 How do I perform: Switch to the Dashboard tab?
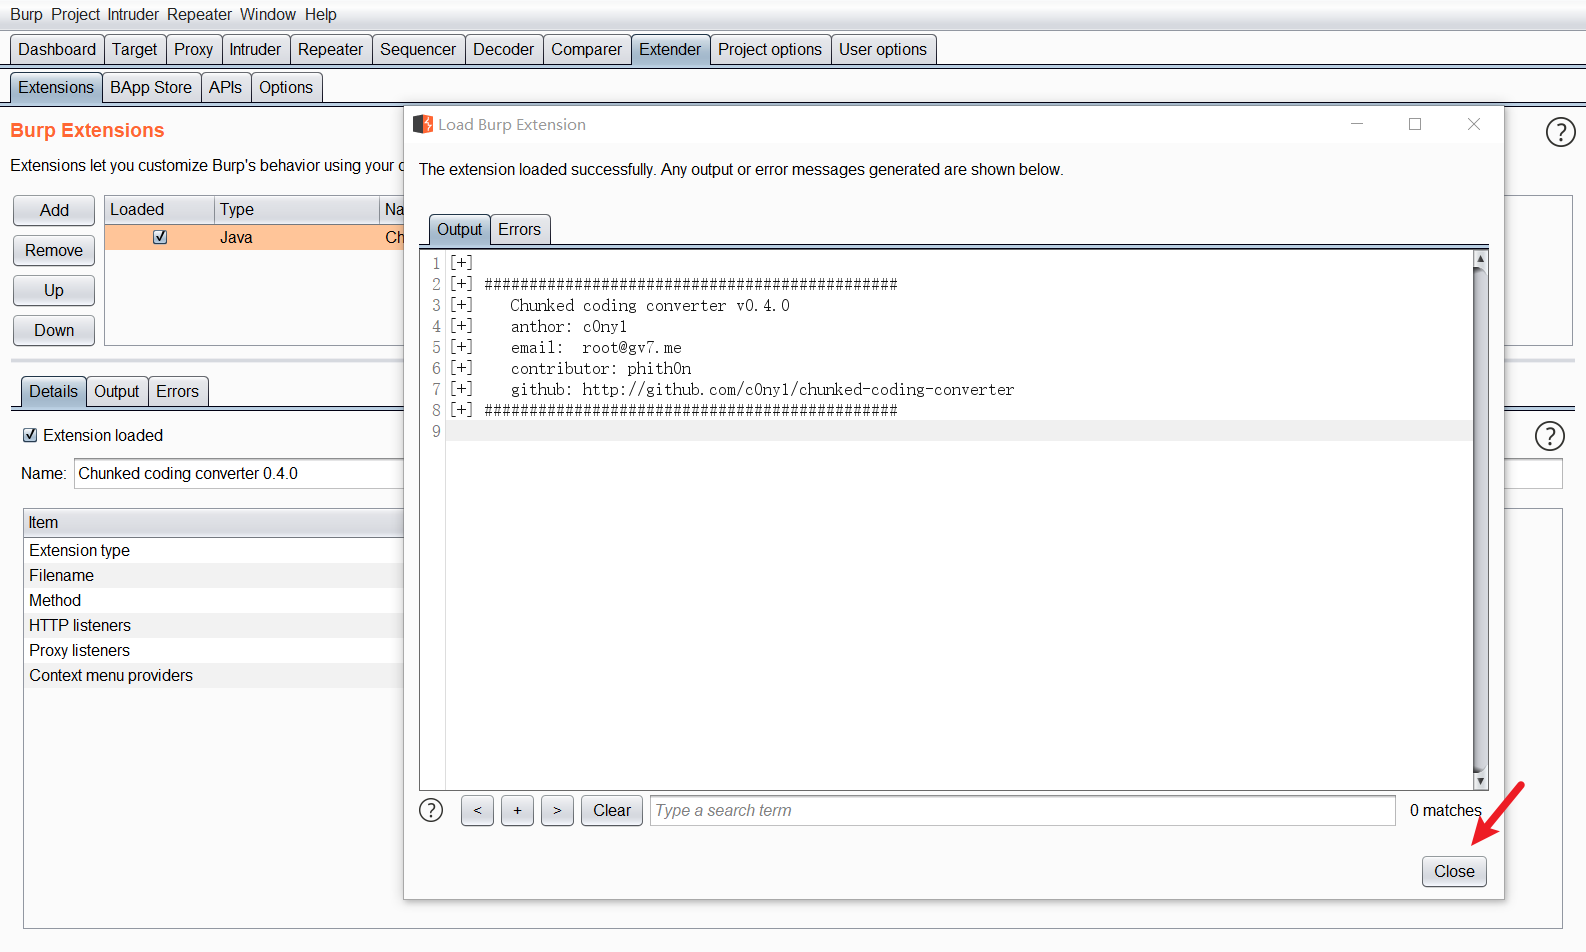[57, 49]
